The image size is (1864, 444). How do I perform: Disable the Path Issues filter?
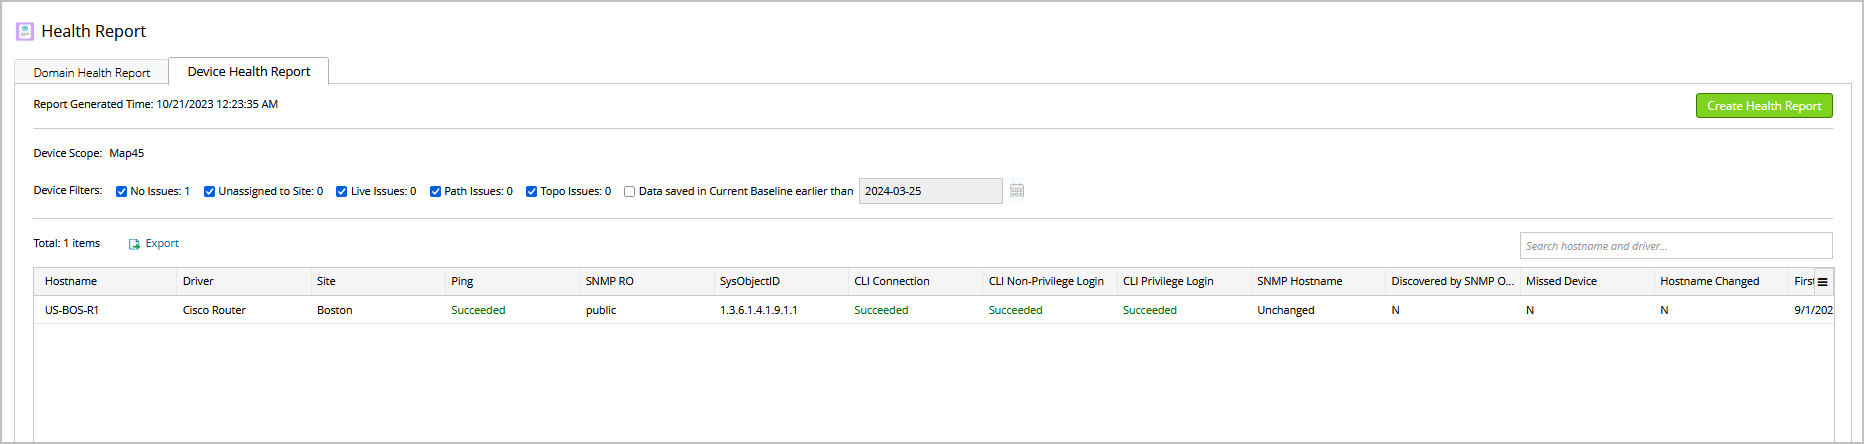click(x=435, y=192)
